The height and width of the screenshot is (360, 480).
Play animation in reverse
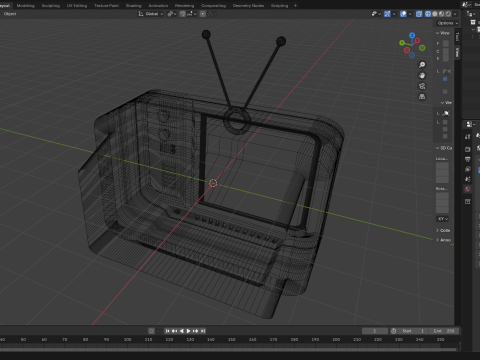click(x=181, y=331)
